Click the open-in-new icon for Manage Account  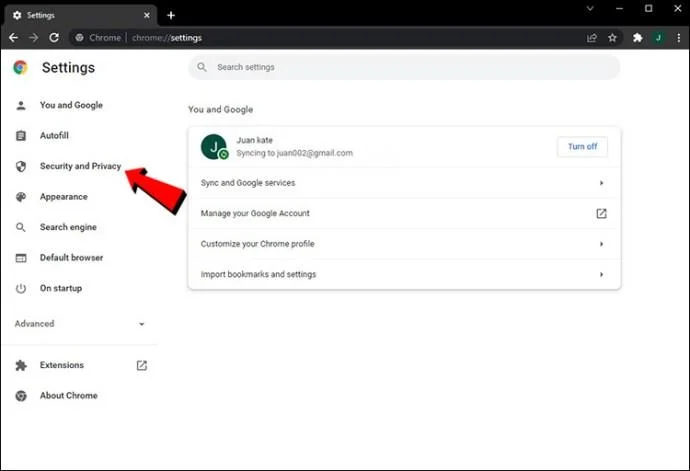point(601,213)
